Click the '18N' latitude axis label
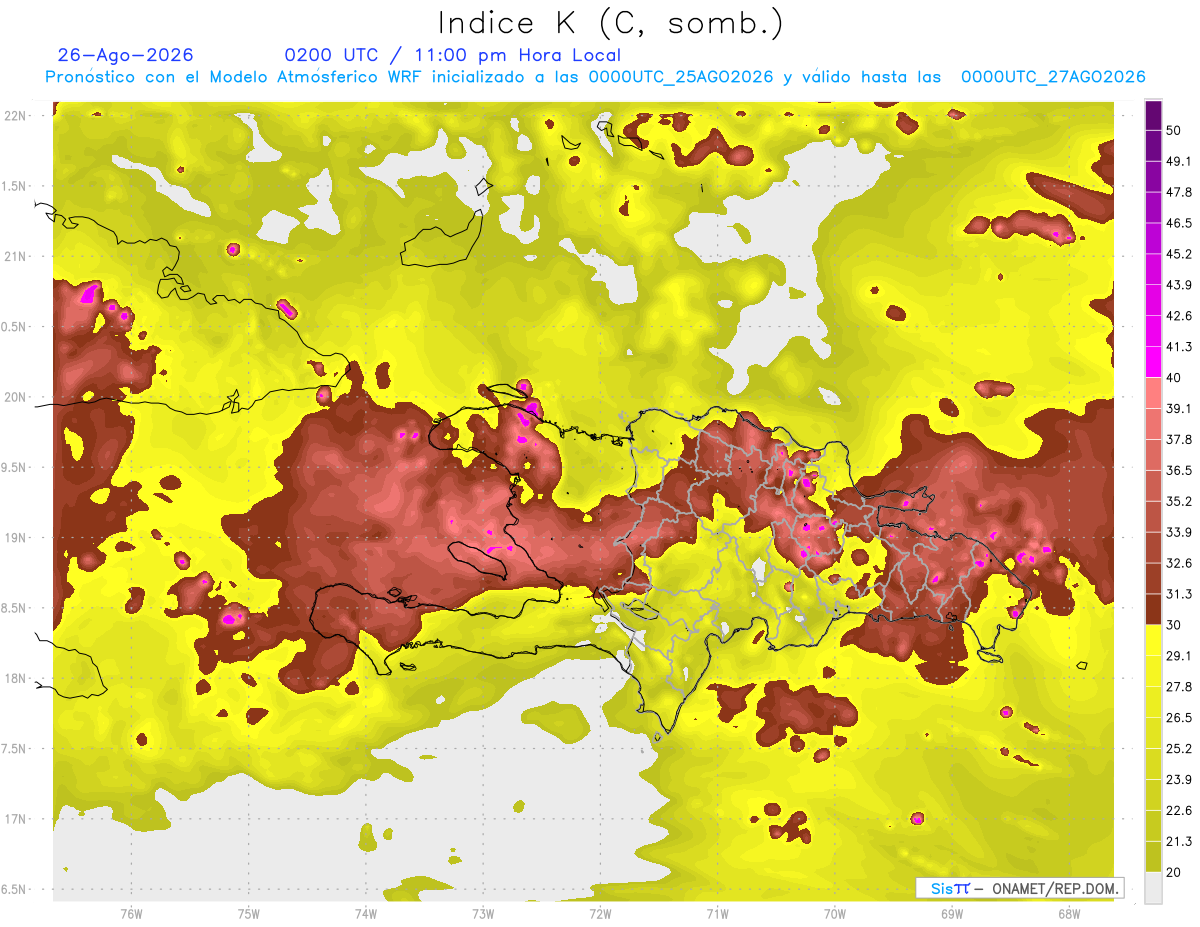 (x=17, y=679)
